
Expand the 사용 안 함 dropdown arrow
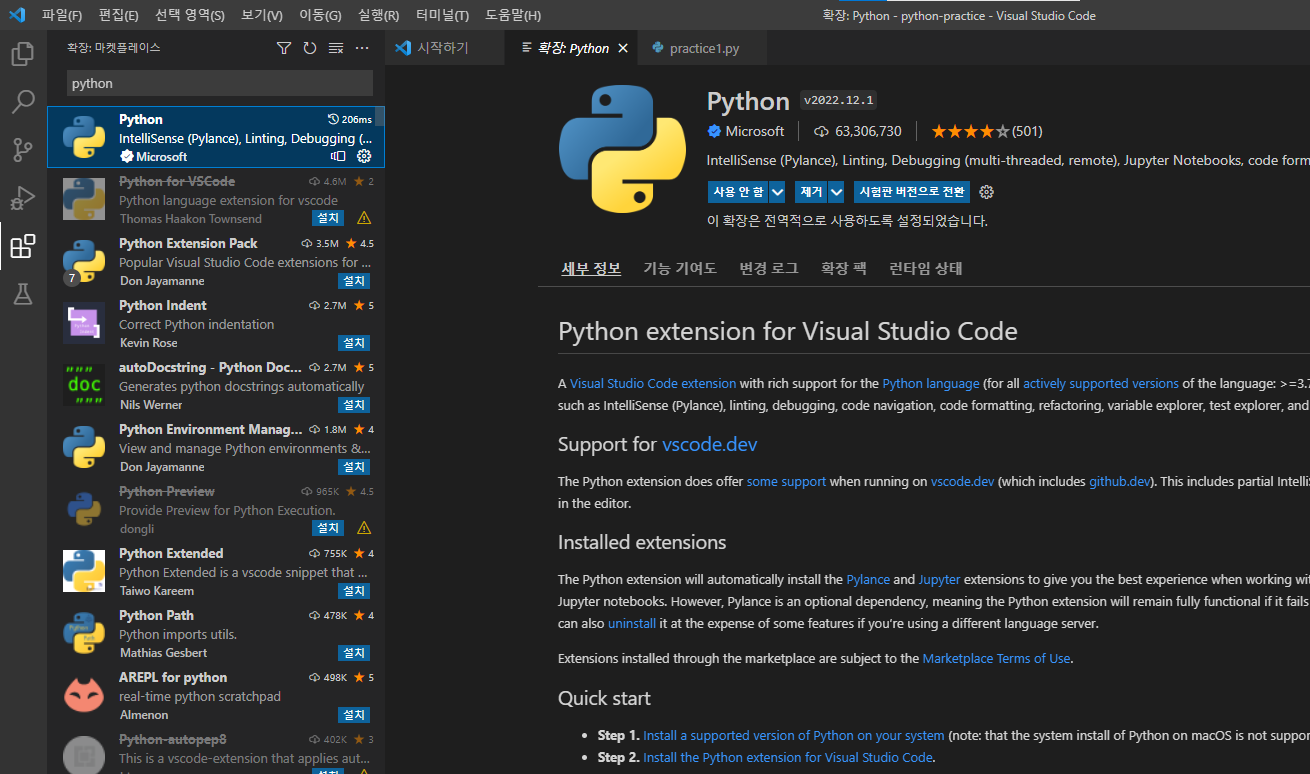pyautogui.click(x=777, y=192)
